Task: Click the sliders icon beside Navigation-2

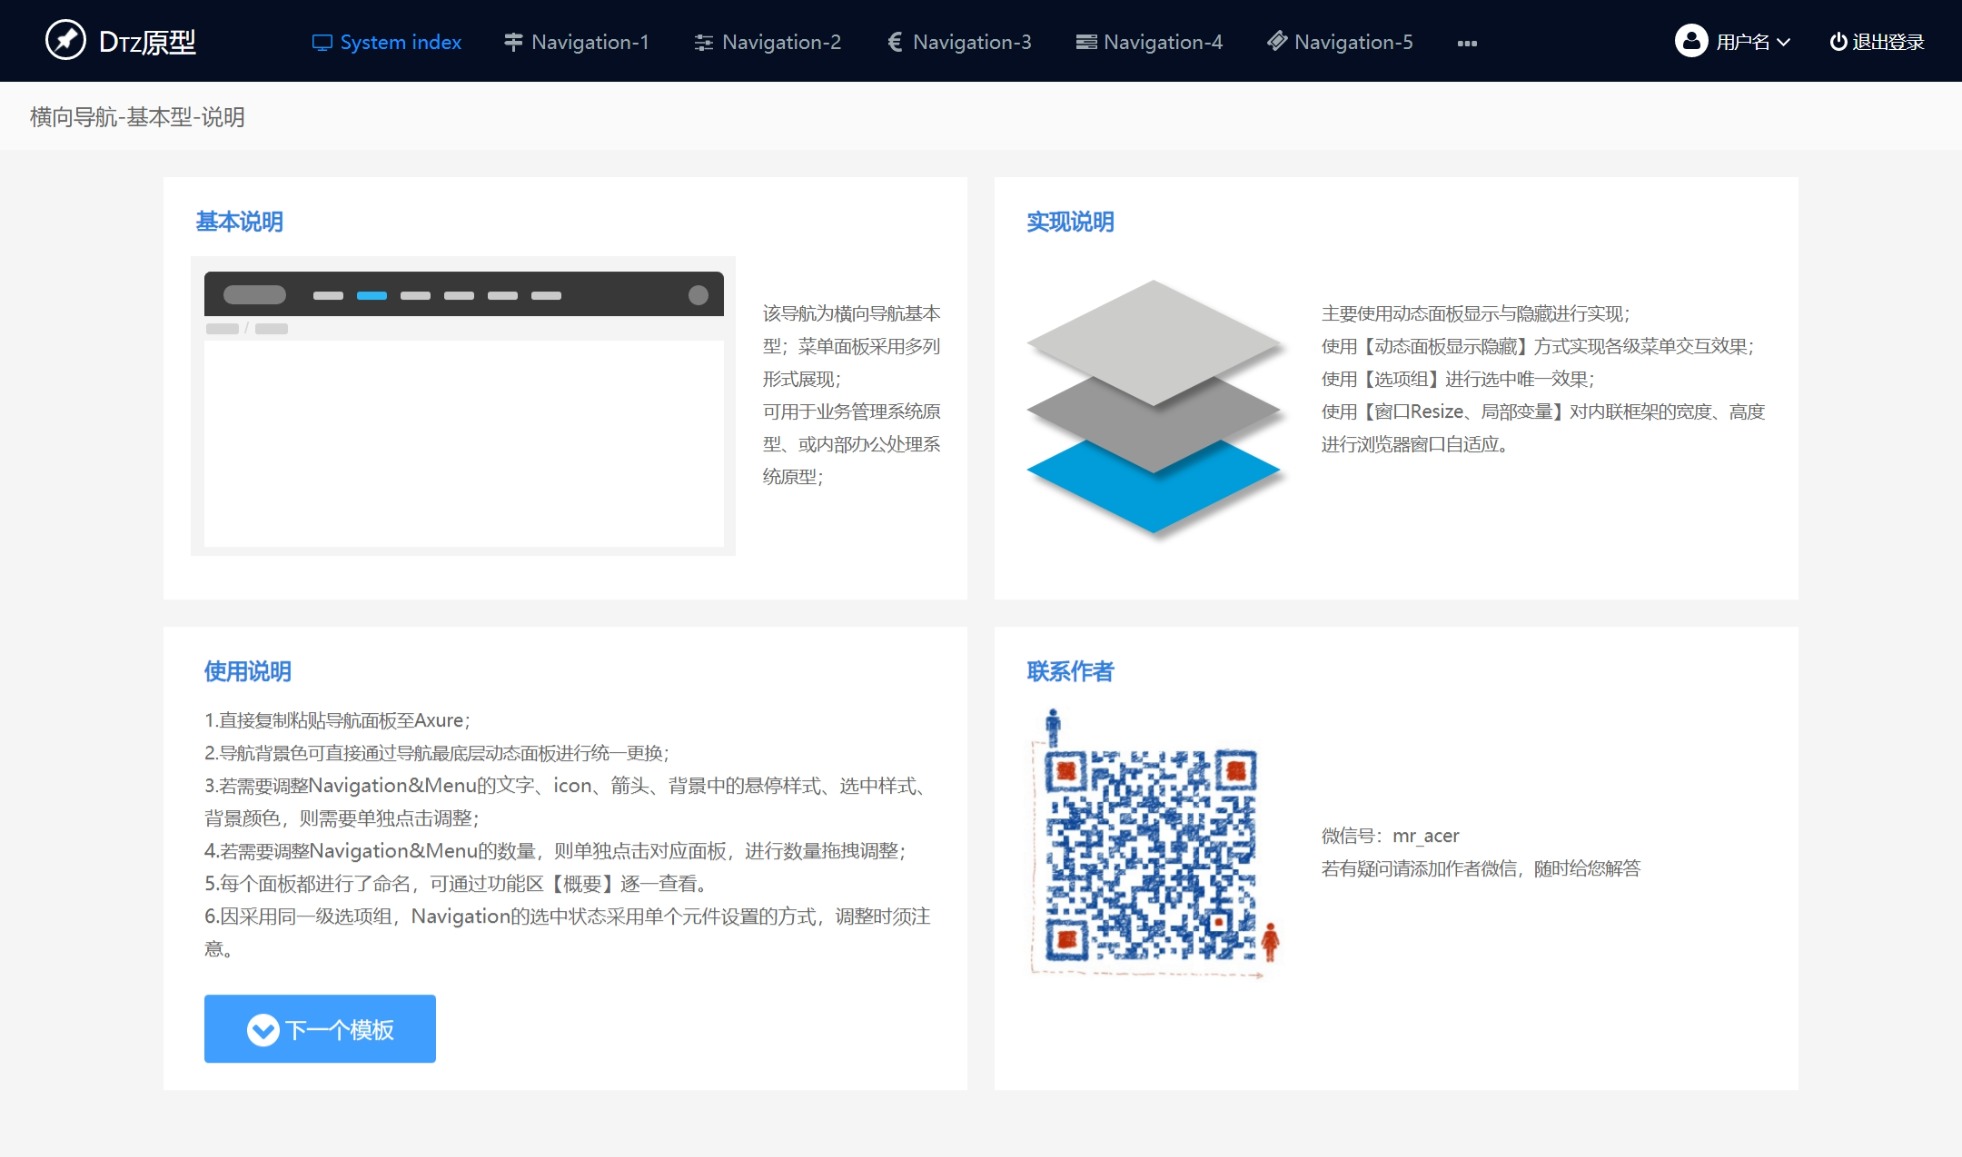Action: click(x=704, y=42)
